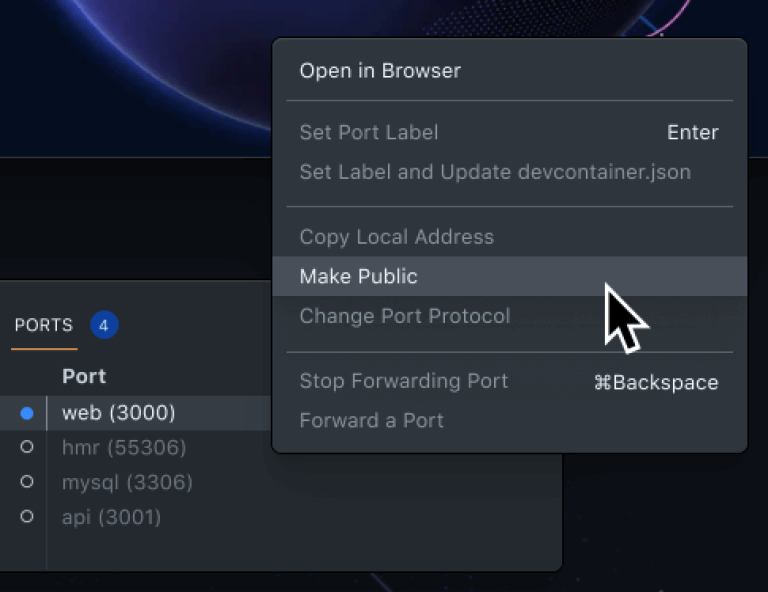768x592 pixels.
Task: Click the status circle next to api (3001)
Action: point(27,517)
